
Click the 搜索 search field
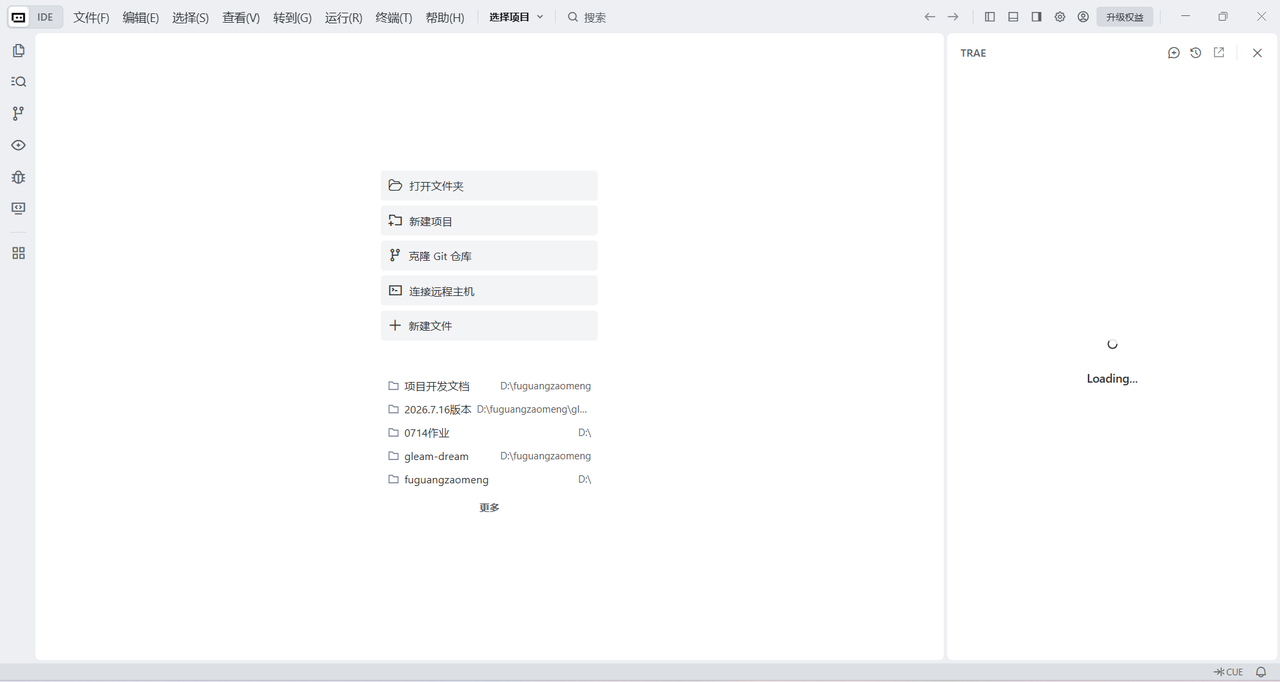pos(587,17)
